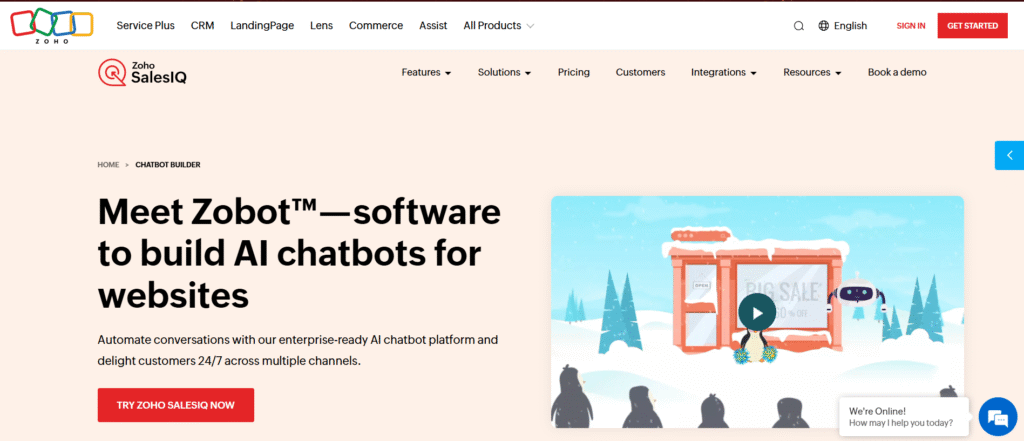The height and width of the screenshot is (441, 1024).
Task: Click Book a demo link
Action: click(897, 72)
